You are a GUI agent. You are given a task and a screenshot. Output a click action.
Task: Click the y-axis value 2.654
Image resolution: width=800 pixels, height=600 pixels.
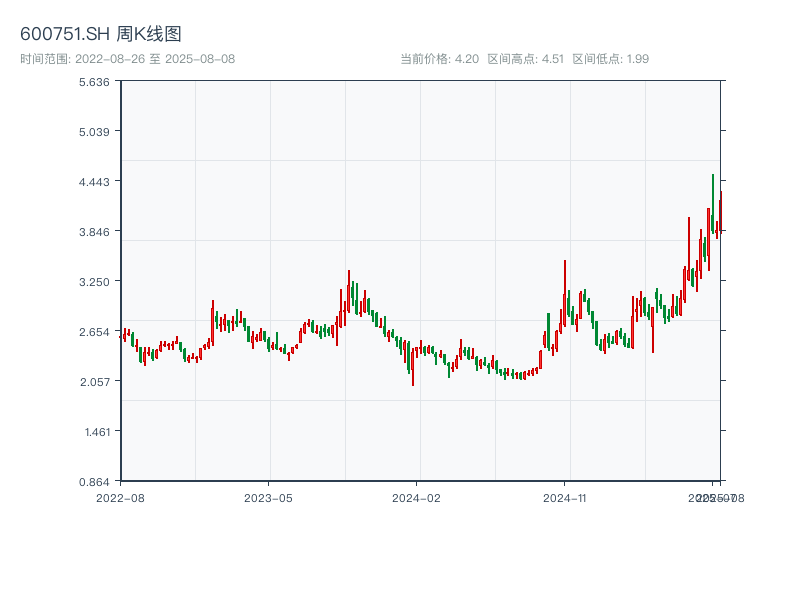pyautogui.click(x=94, y=332)
